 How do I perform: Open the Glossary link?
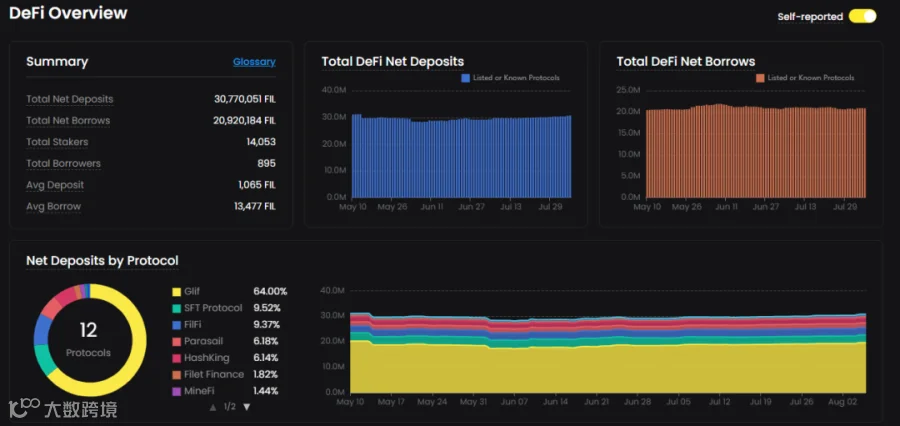[x=254, y=62]
